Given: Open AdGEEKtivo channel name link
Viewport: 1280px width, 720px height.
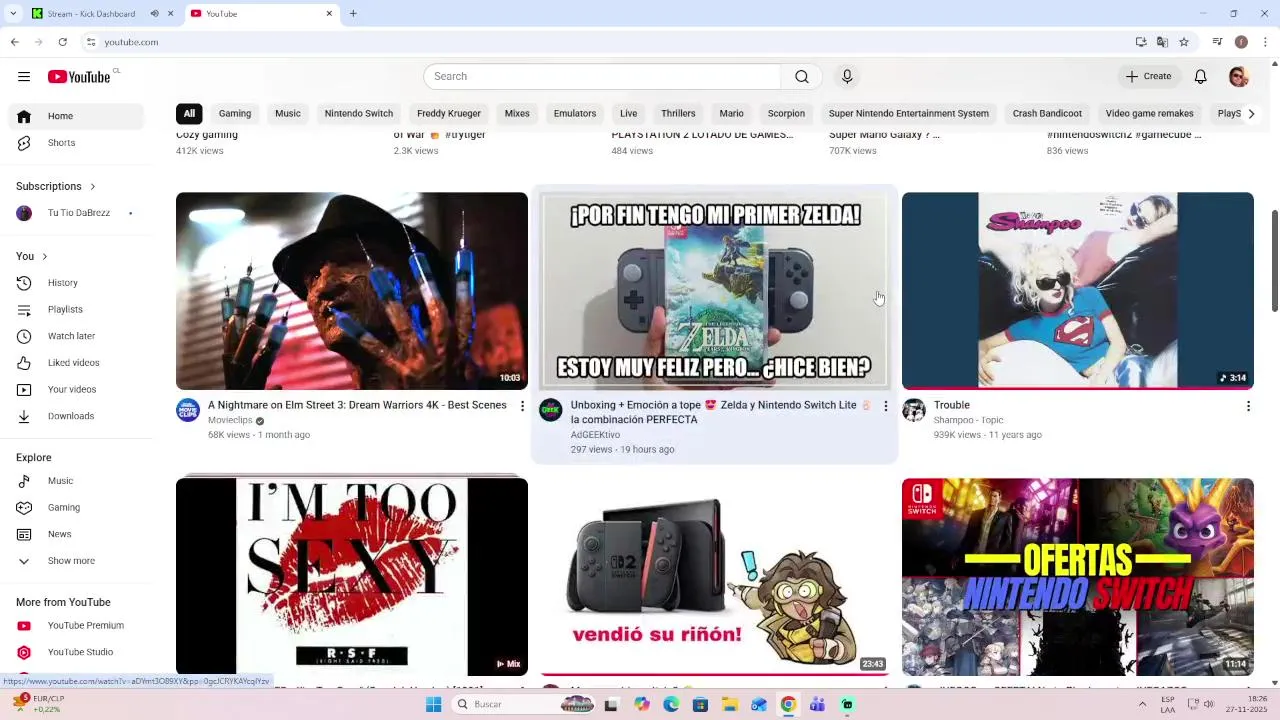Looking at the screenshot, I should tap(595, 435).
